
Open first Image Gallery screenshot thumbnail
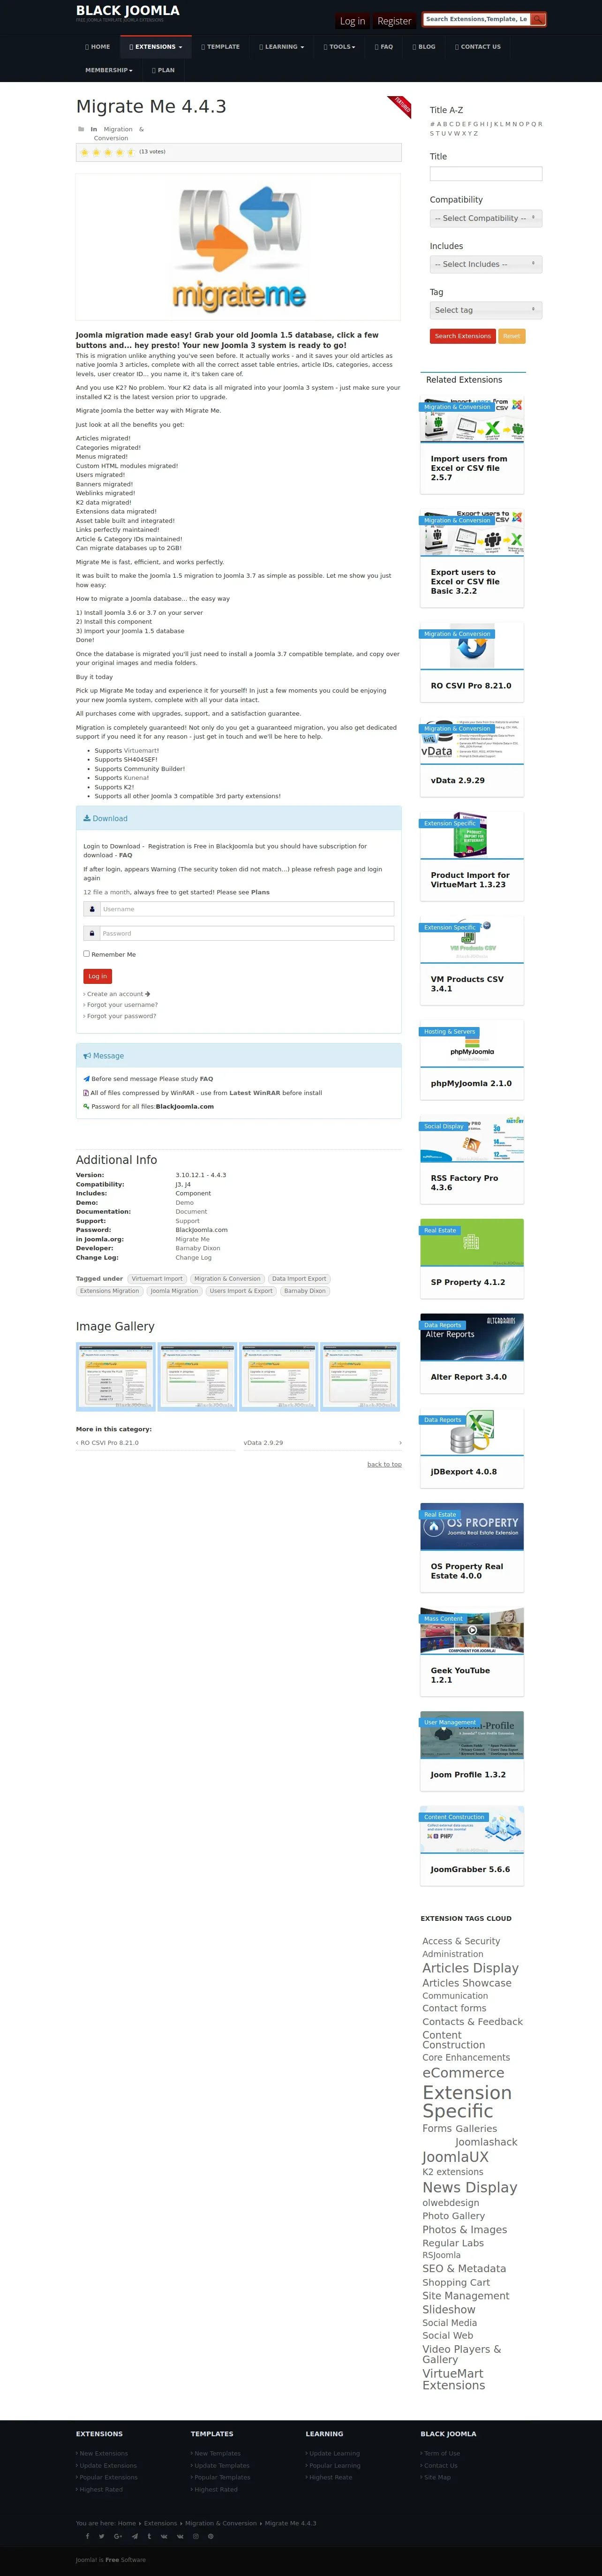(116, 1376)
